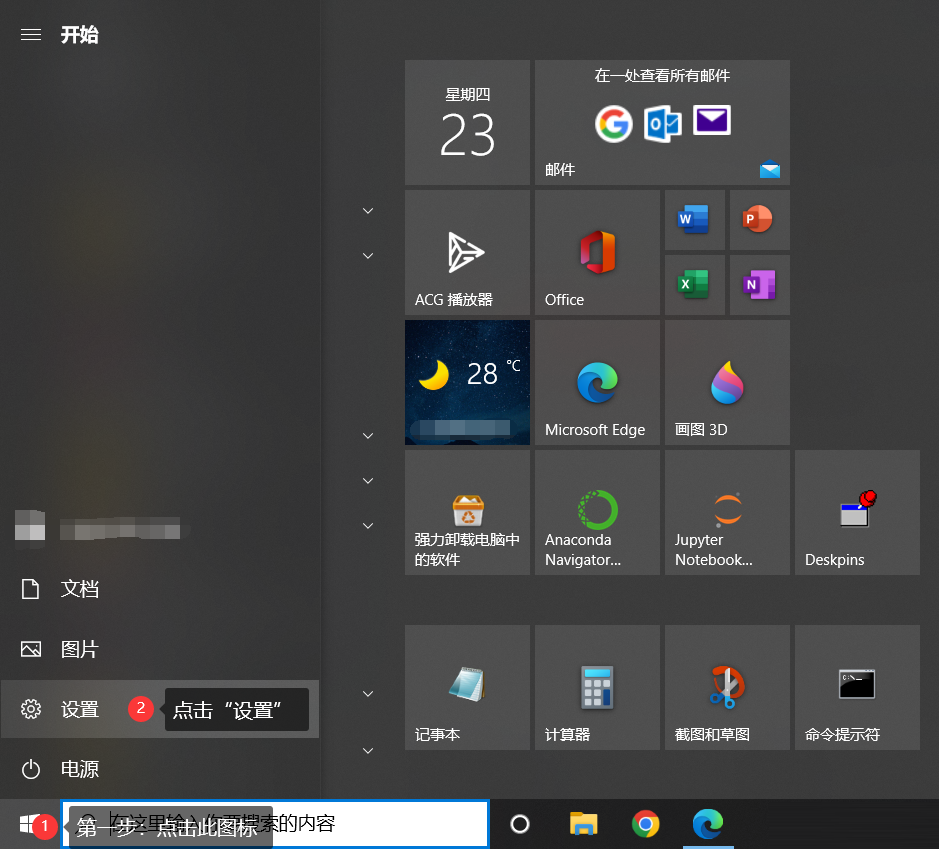The width and height of the screenshot is (939, 849).
Task: Open 电源 power options
Action: [x=159, y=769]
